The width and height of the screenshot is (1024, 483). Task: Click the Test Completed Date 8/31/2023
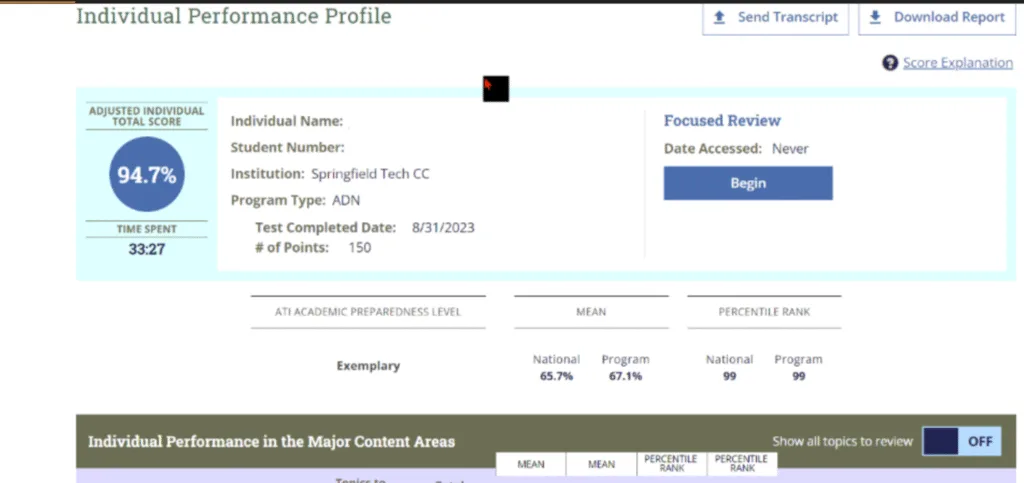[x=443, y=227]
